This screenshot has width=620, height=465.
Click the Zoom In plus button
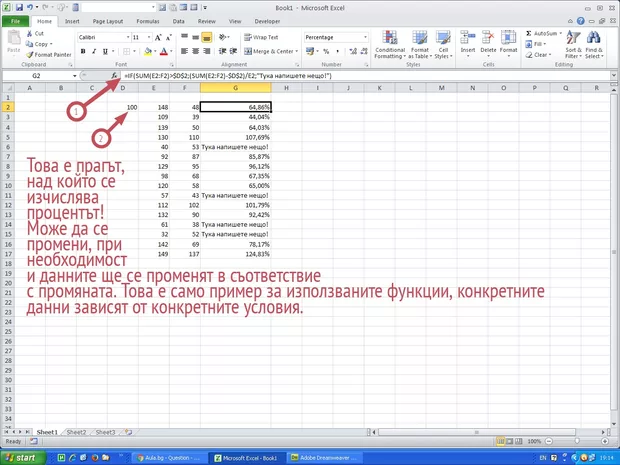click(605, 441)
